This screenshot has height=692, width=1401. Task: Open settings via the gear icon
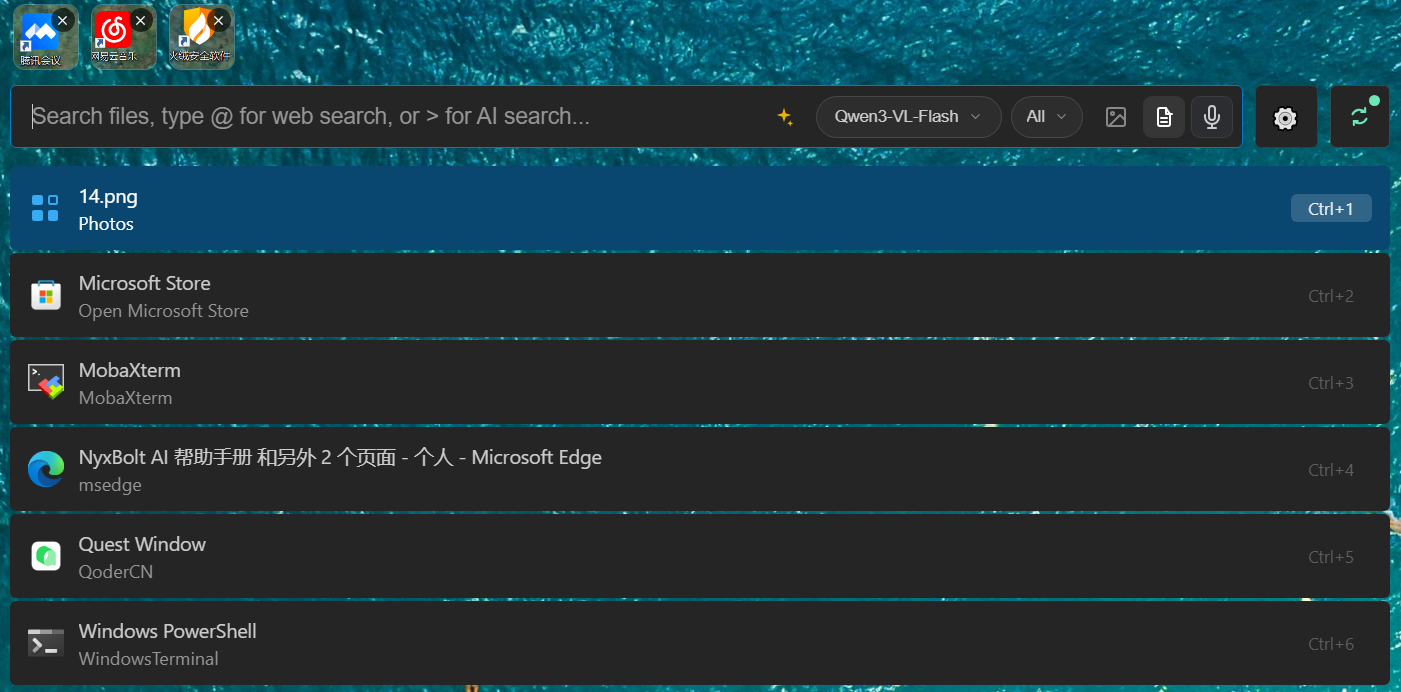click(1286, 117)
